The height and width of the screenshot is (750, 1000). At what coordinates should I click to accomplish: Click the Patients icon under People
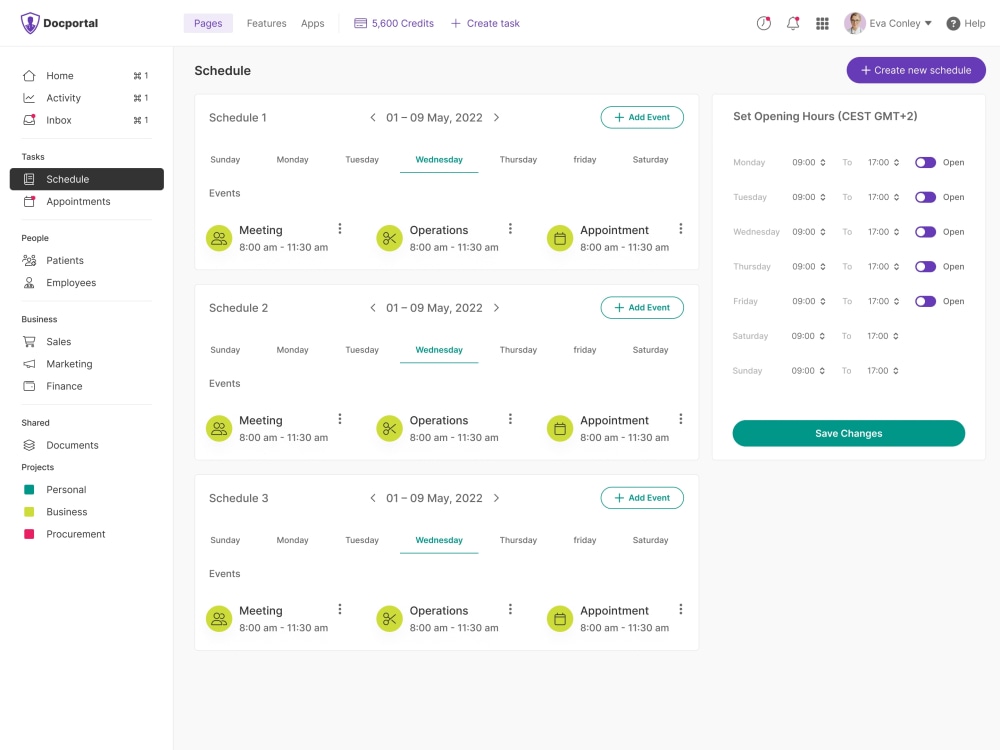click(28, 260)
